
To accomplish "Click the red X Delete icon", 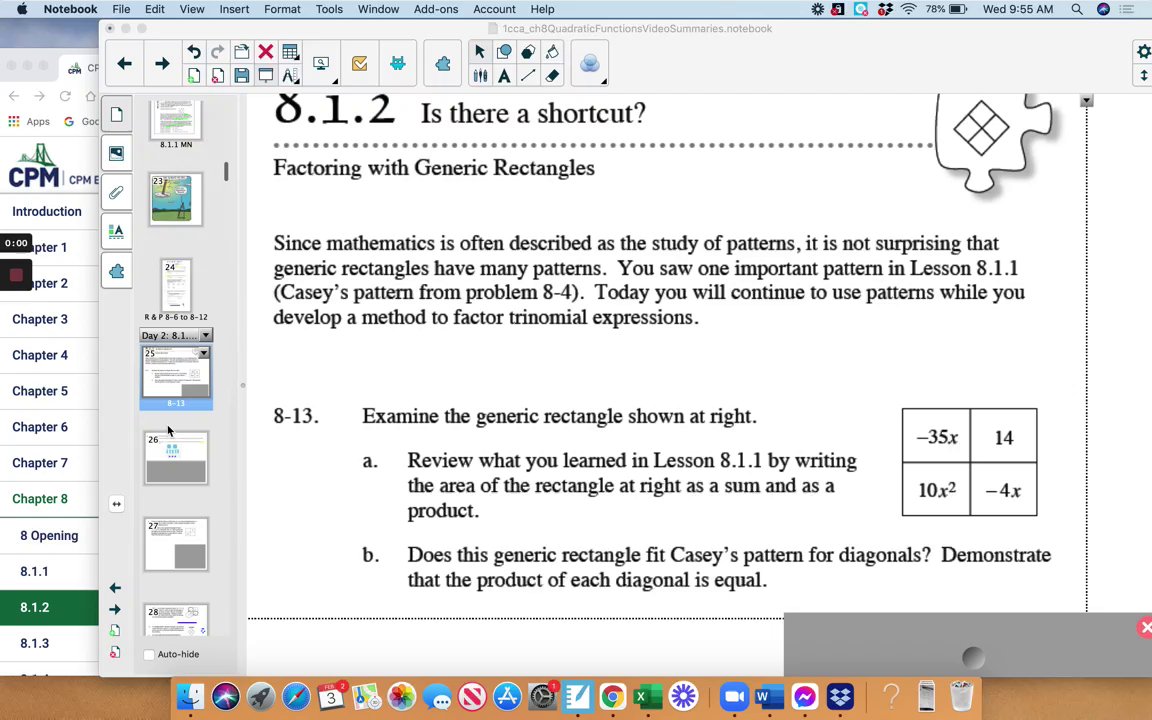I will (x=266, y=51).
